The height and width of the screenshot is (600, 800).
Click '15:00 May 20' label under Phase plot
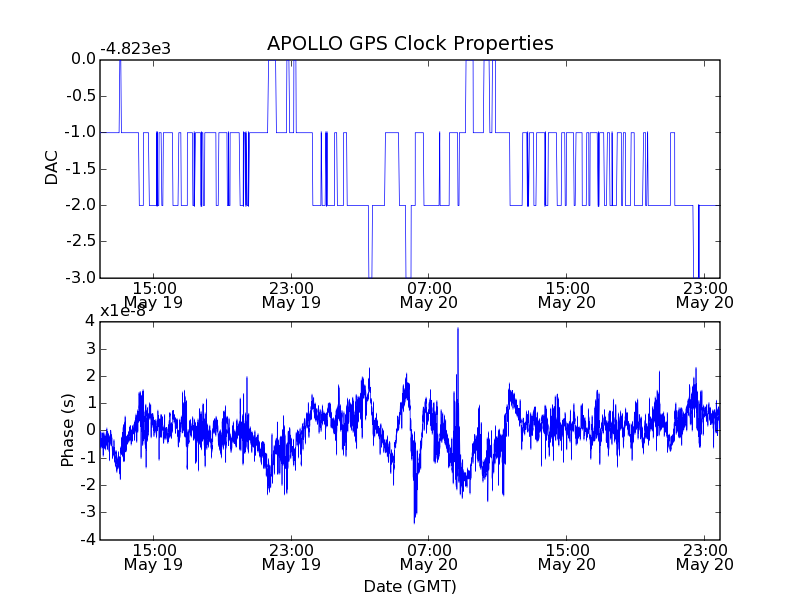coord(567,557)
